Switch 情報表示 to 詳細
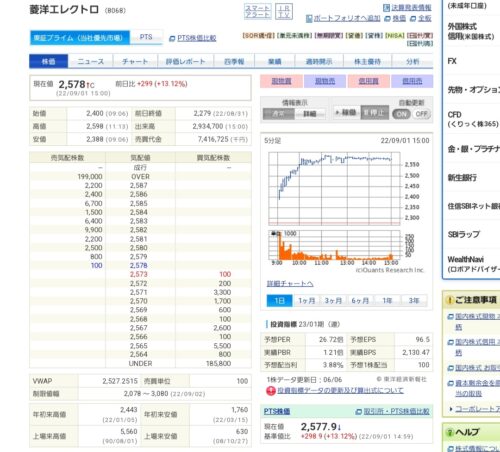500x452 pixels. pos(310,114)
